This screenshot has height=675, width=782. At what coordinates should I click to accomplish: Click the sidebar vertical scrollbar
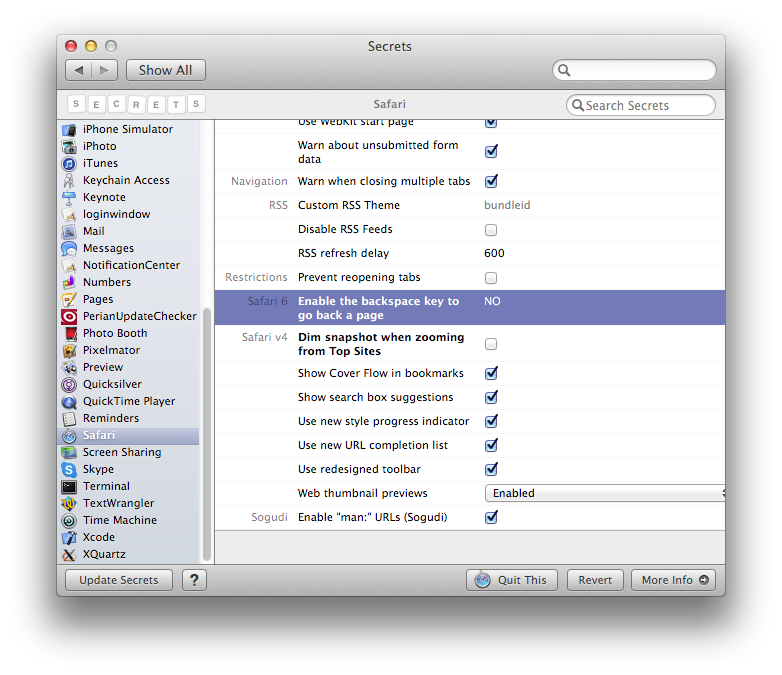click(207, 434)
